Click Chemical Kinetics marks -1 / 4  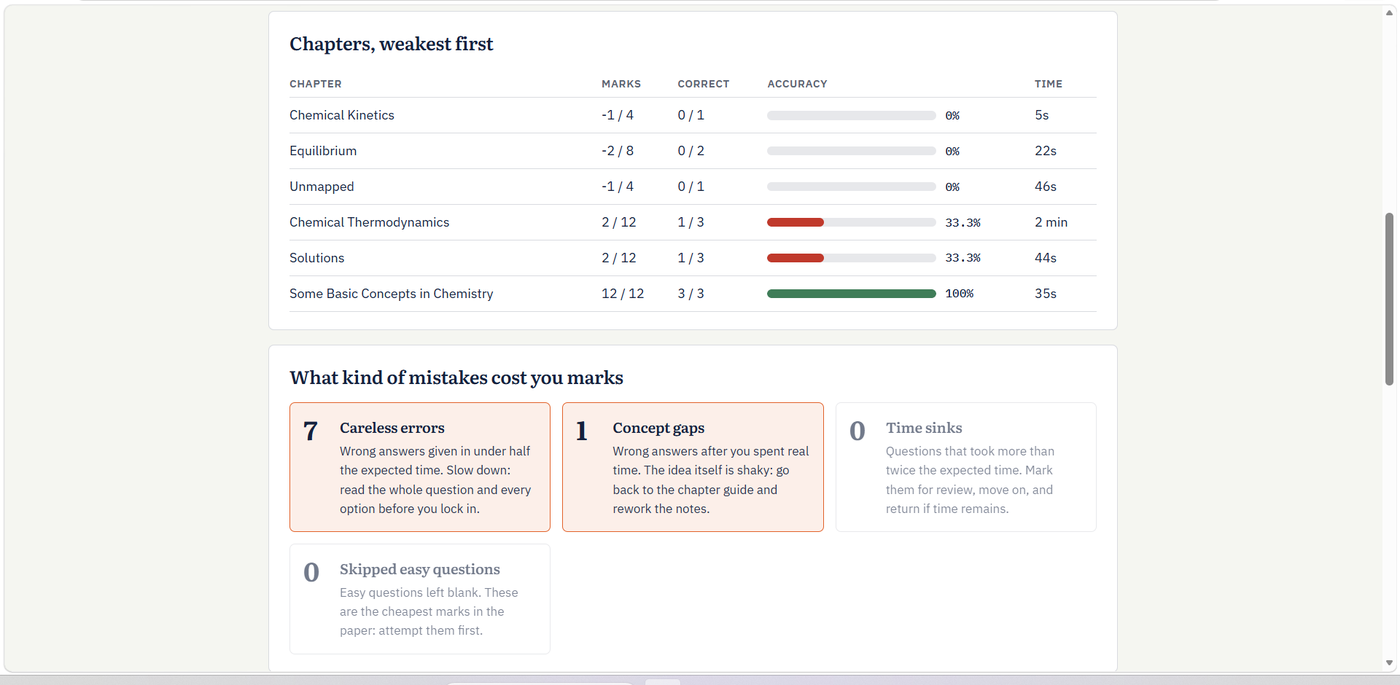618,115
